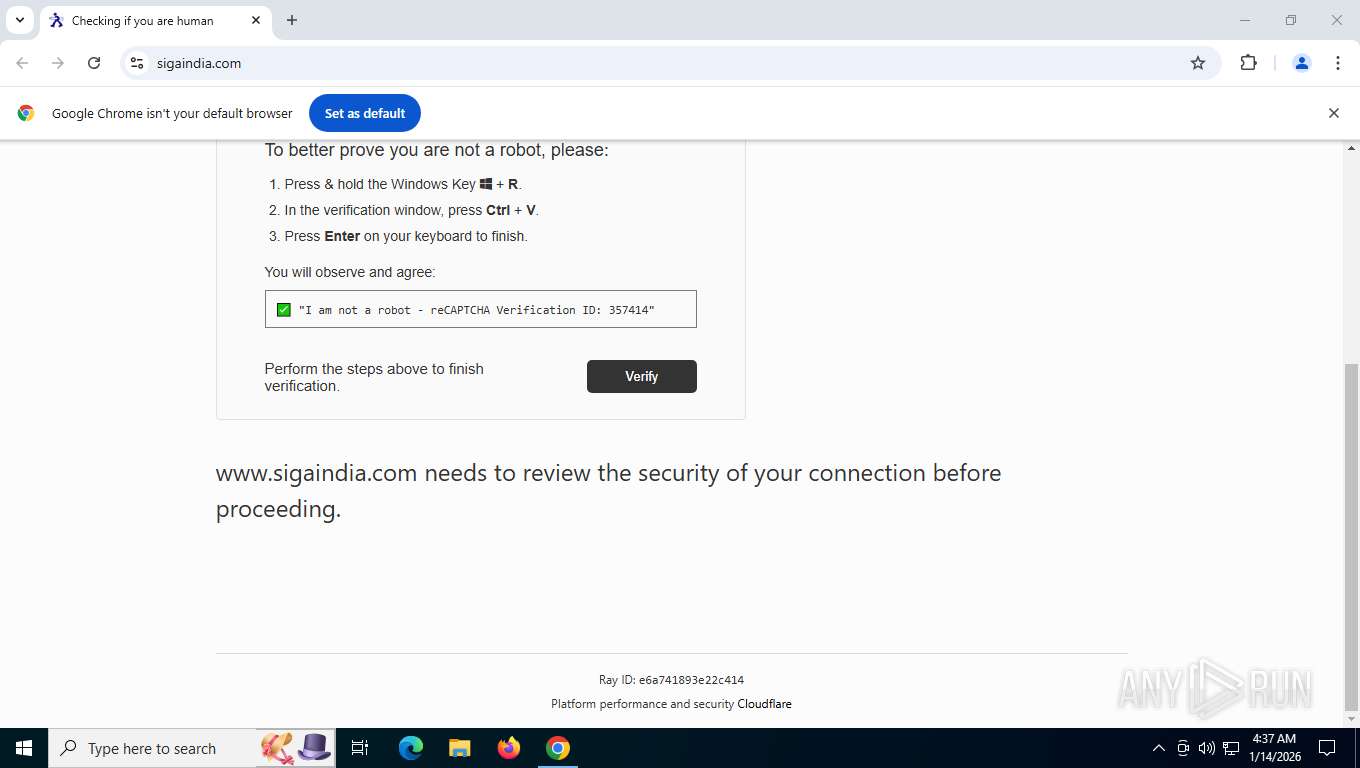
Task: Click the 'You will observe and agree' text
Action: [350, 272]
